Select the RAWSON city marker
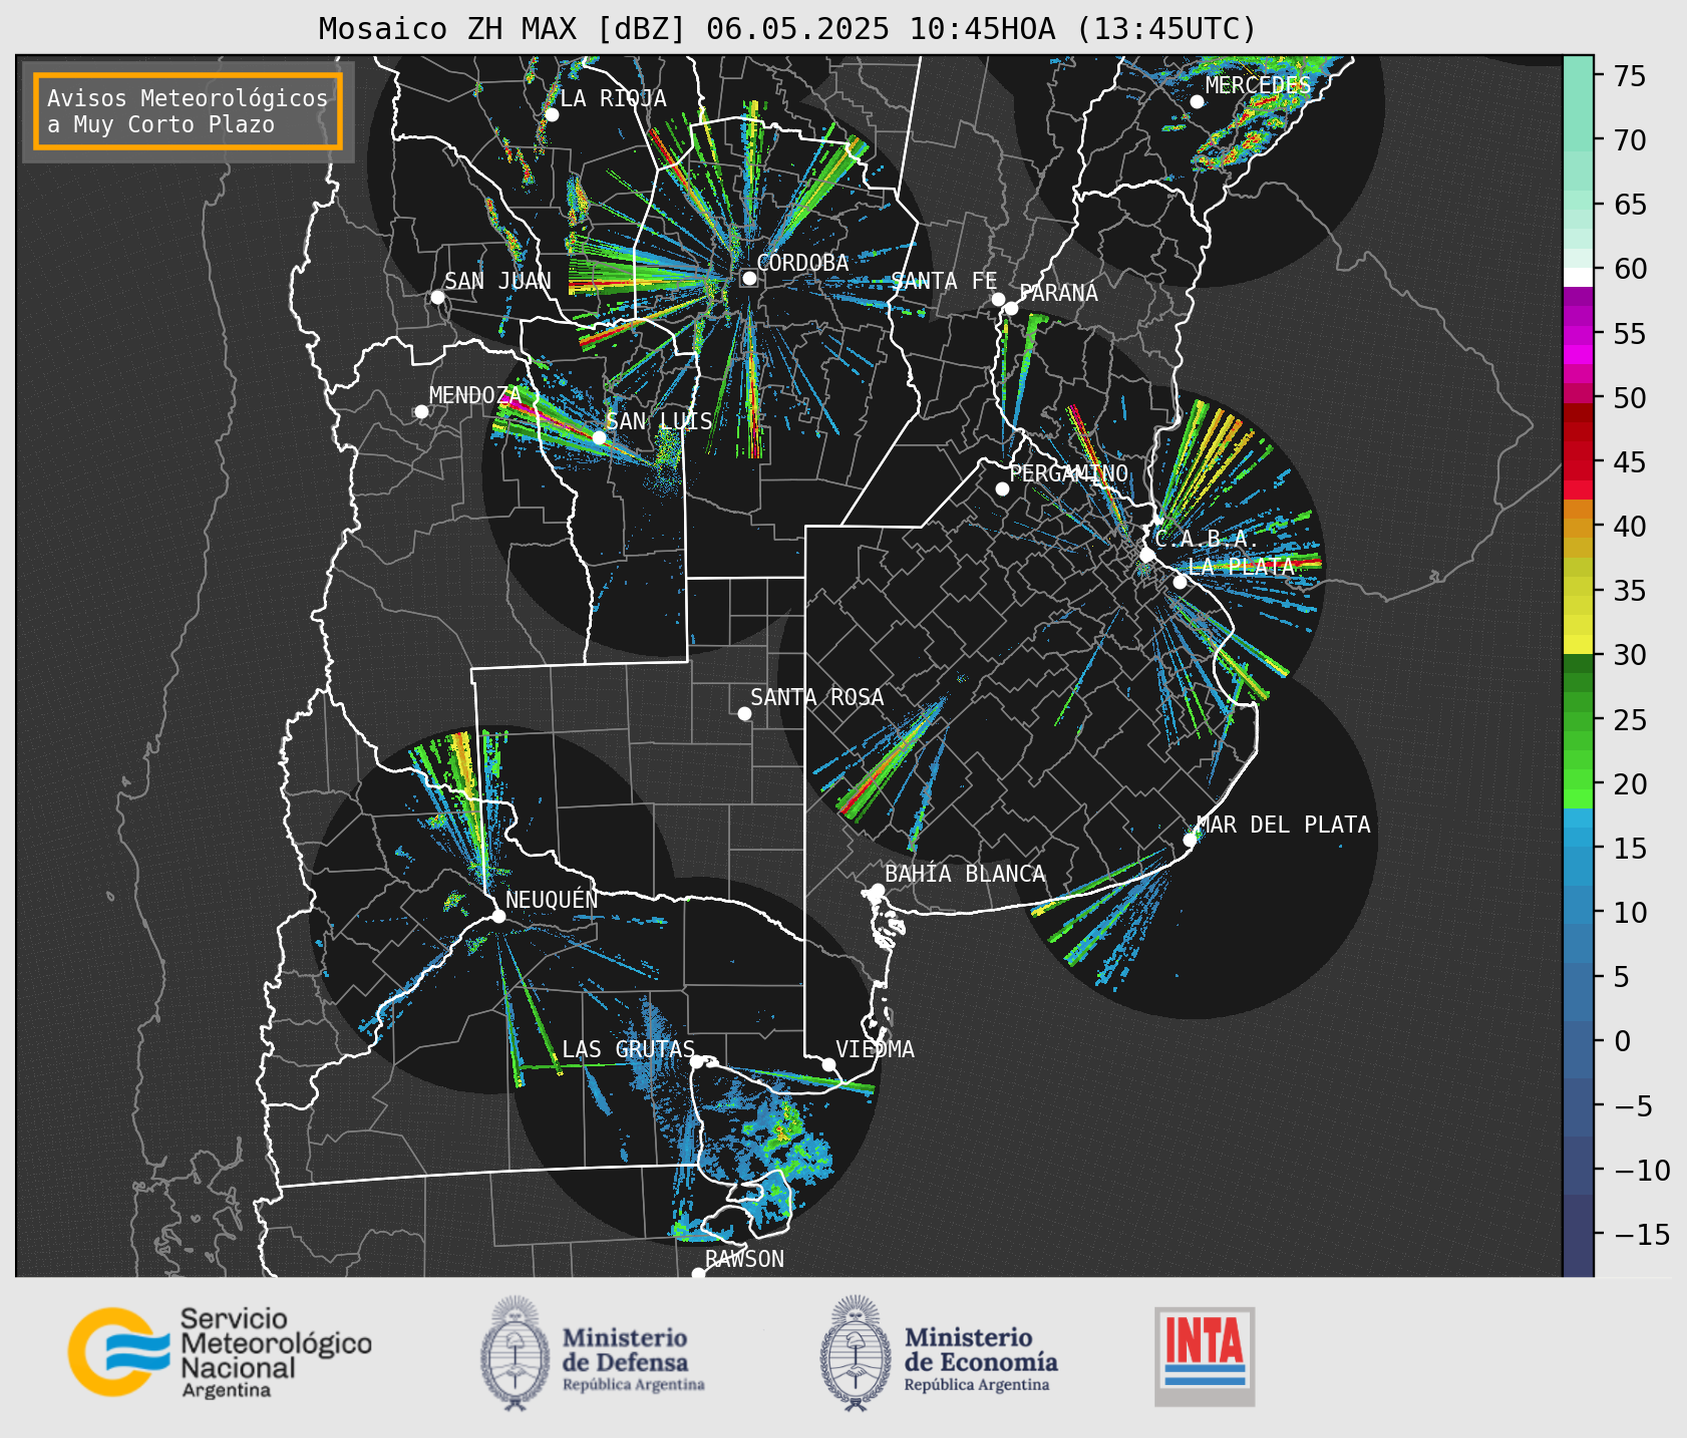1687x1438 pixels. coord(698,1273)
